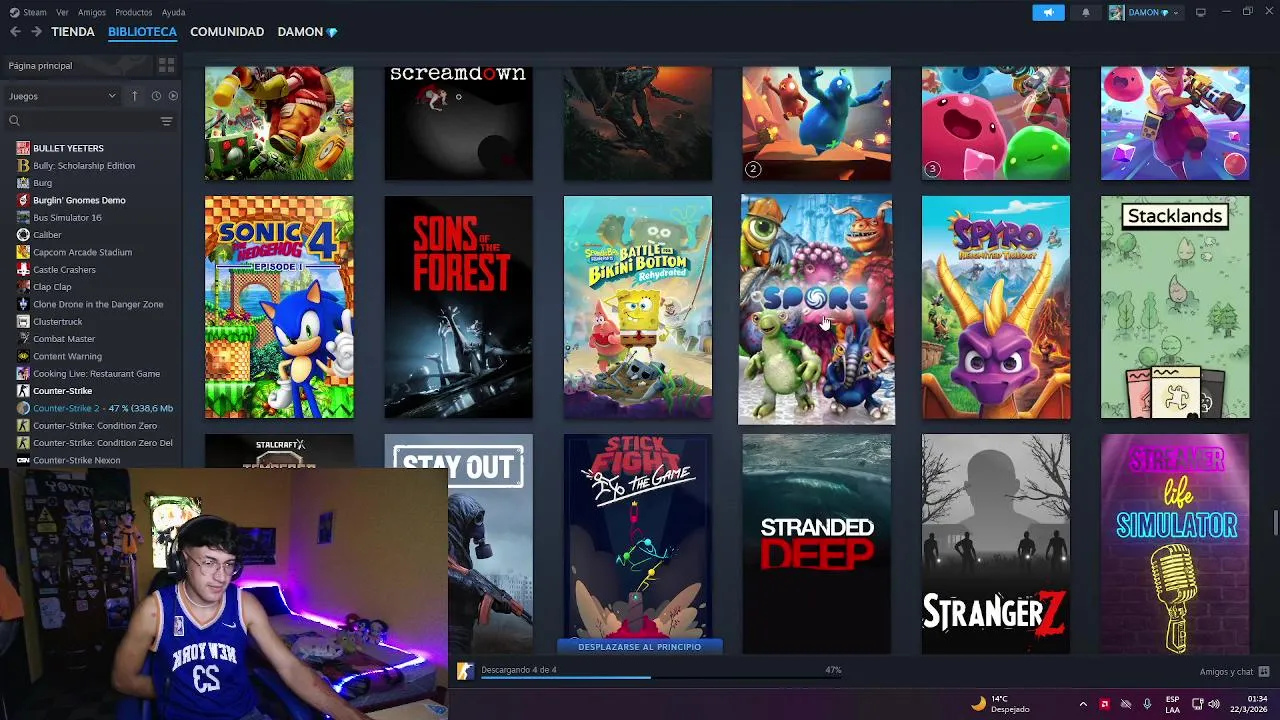Open the notifications bell

(x=1086, y=12)
